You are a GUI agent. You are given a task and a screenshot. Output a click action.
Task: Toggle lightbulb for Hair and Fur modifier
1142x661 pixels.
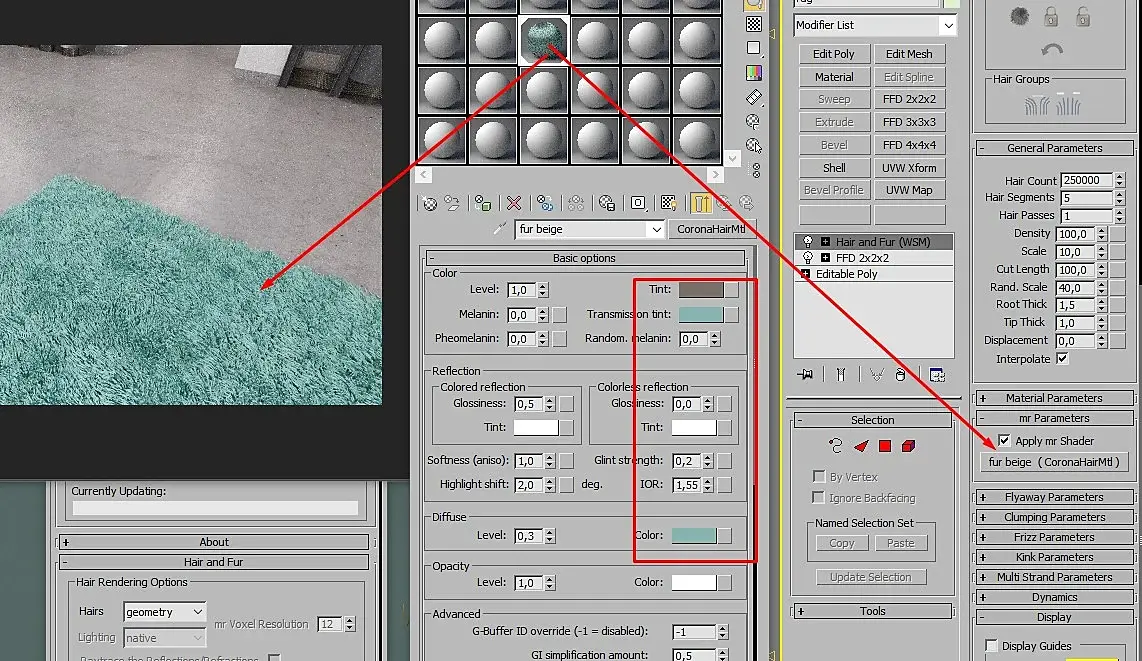[807, 241]
